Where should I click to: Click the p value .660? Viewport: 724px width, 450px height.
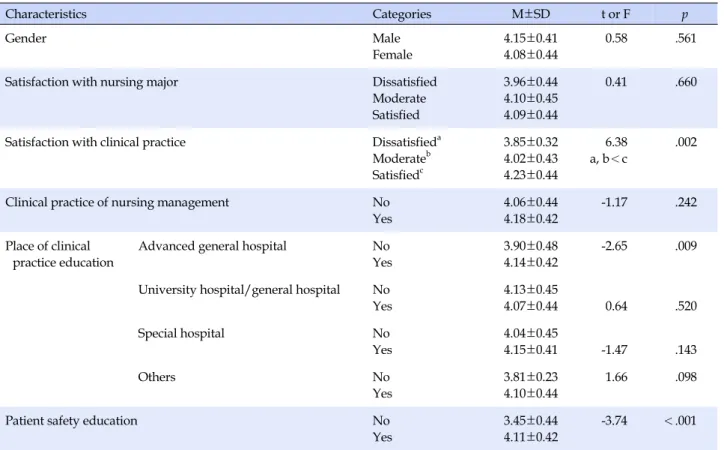click(x=686, y=82)
